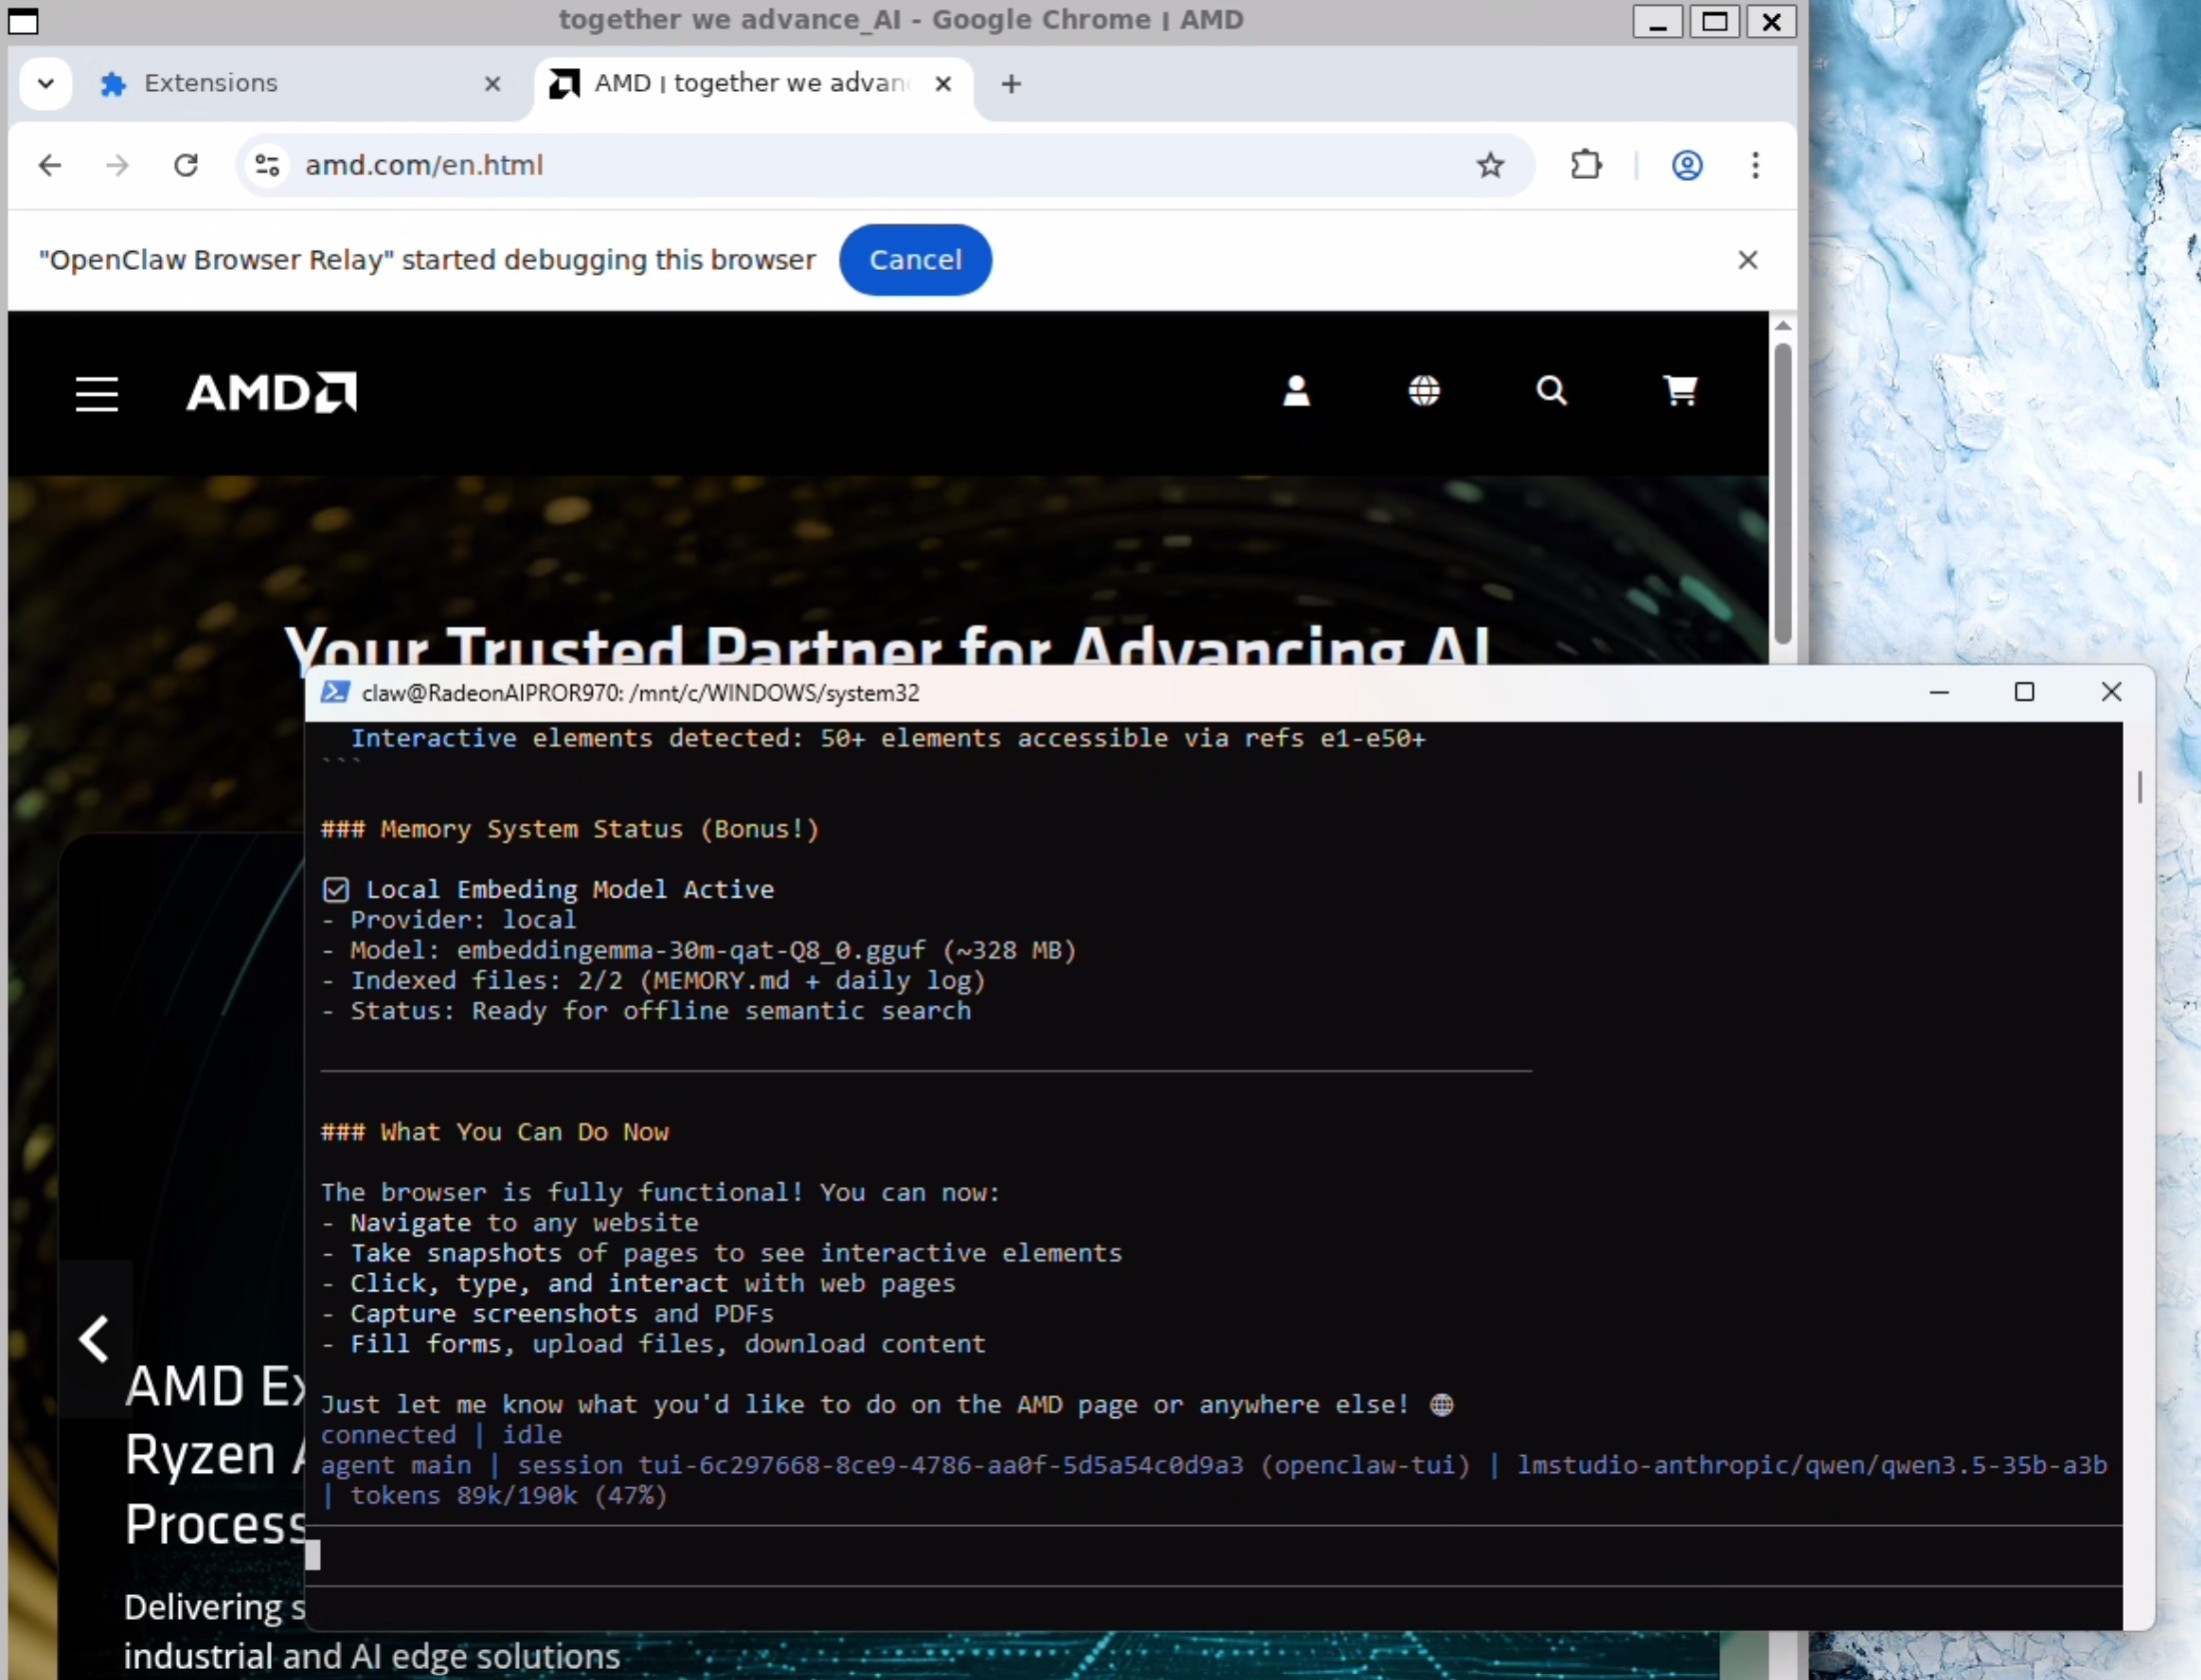Cancel OpenClaw Browser Relay debugging
Viewport: 2201px width, 1680px height.
(x=914, y=259)
